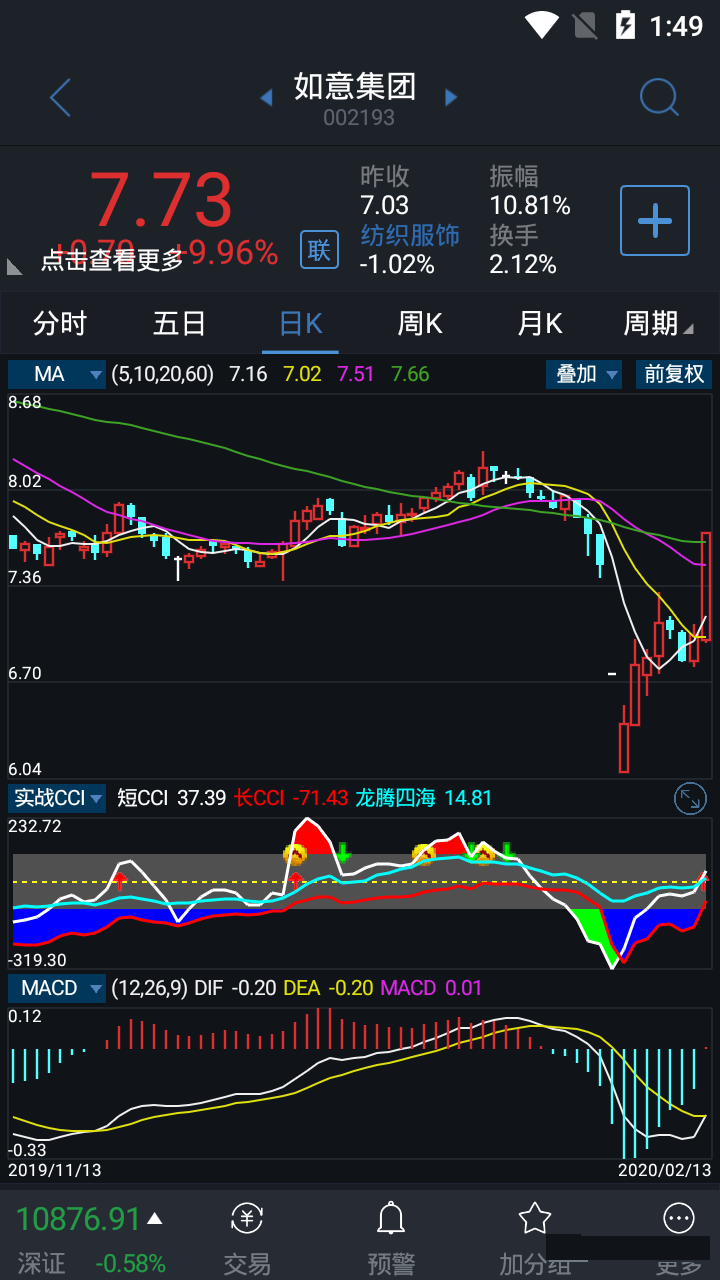The height and width of the screenshot is (1280, 720).
Task: Tap the chart start date 2019/11/13
Action: (55, 1169)
